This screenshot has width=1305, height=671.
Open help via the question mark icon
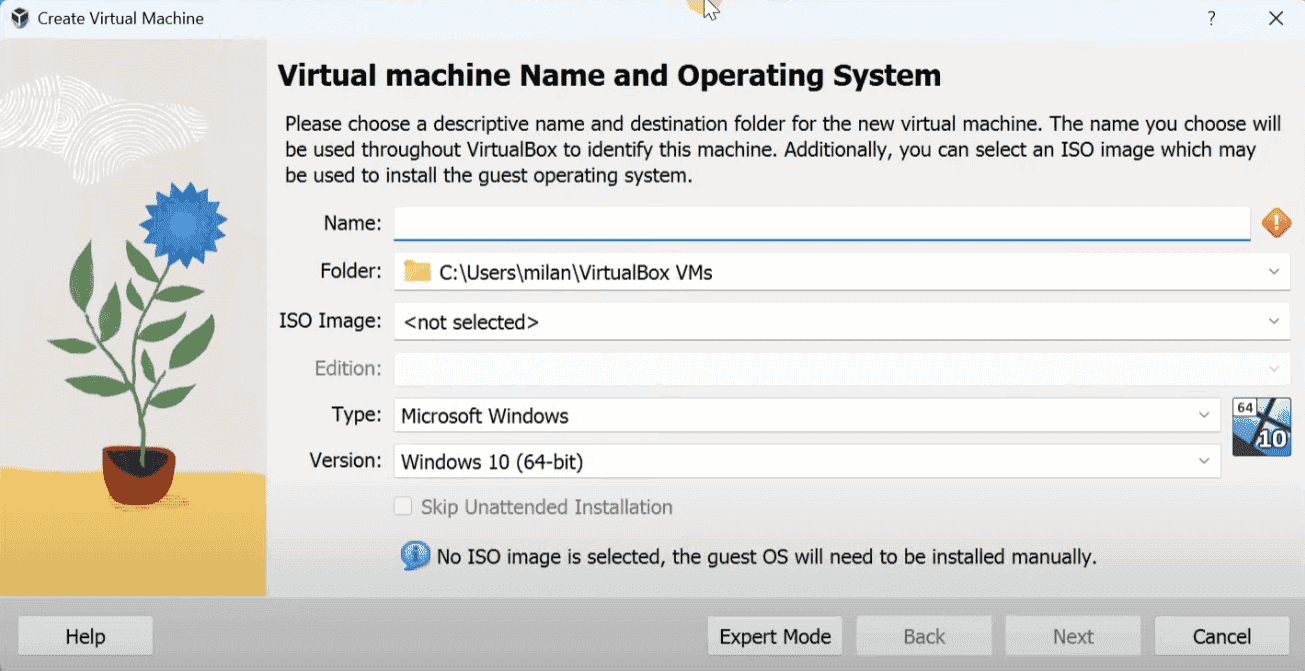pyautogui.click(x=1210, y=18)
